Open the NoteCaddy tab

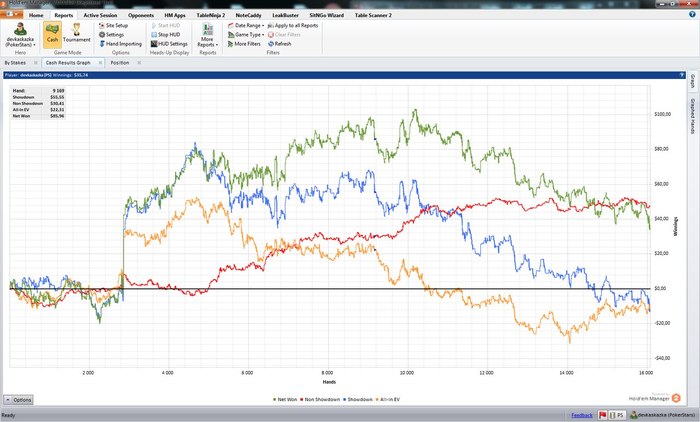coord(248,15)
